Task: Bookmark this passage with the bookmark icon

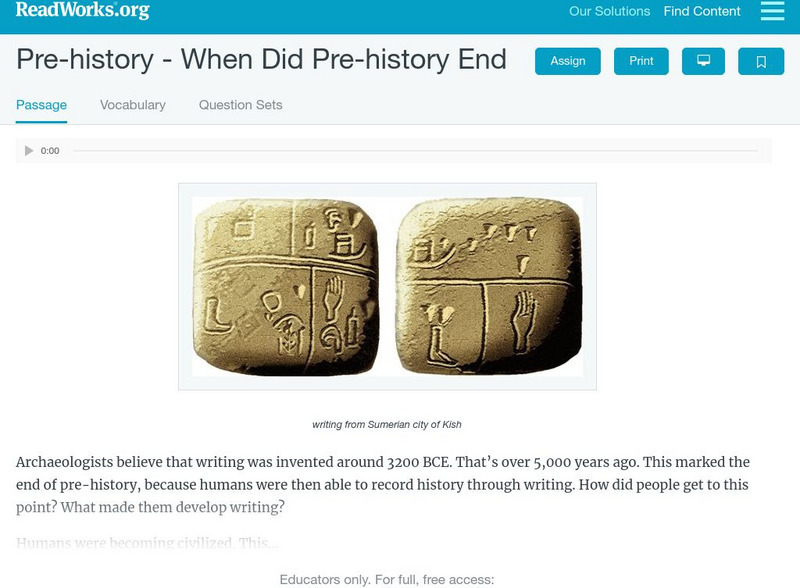Action: tap(761, 60)
